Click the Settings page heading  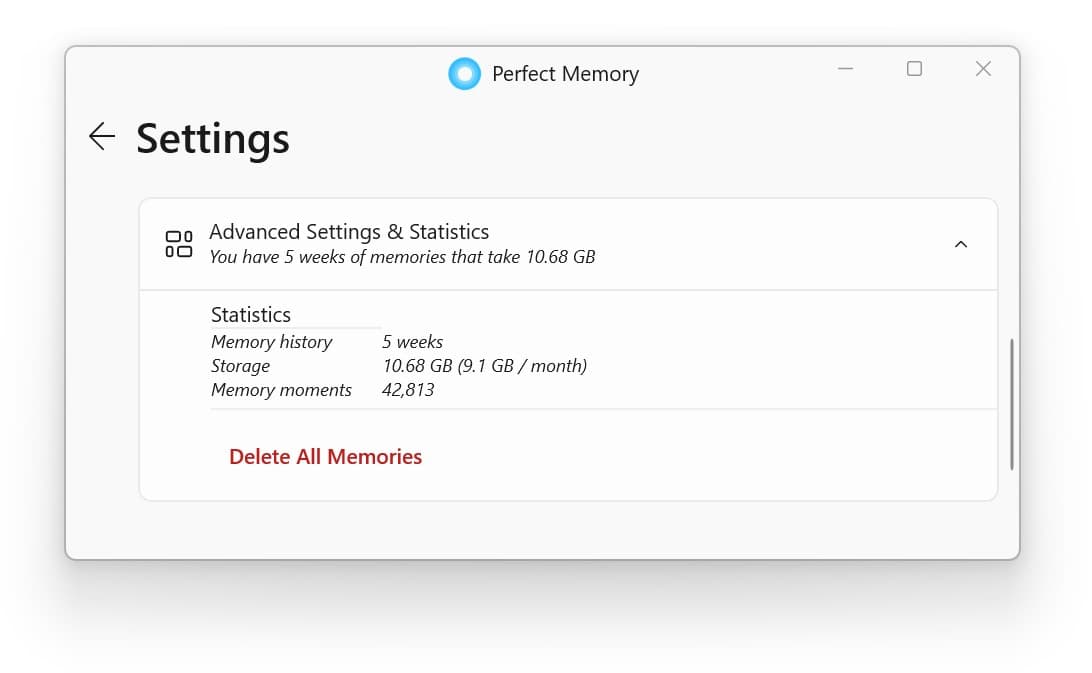212,139
